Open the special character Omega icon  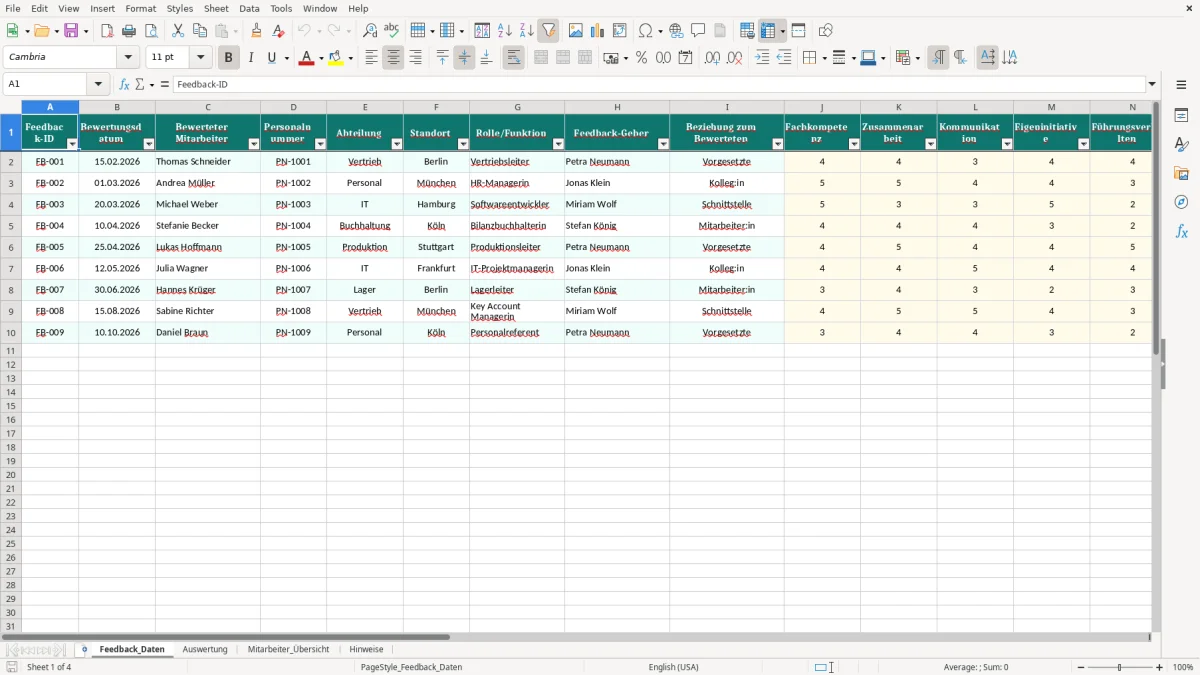(x=646, y=31)
